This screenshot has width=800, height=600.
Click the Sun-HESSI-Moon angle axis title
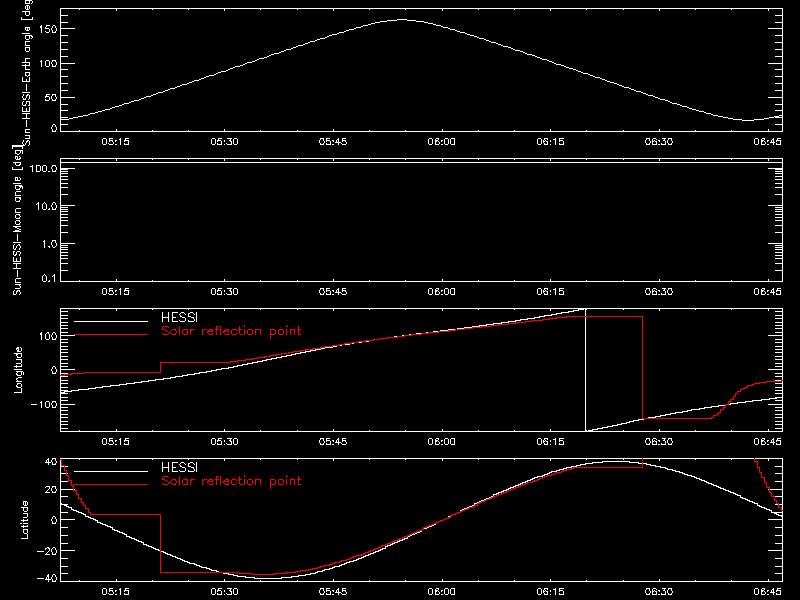[18, 220]
